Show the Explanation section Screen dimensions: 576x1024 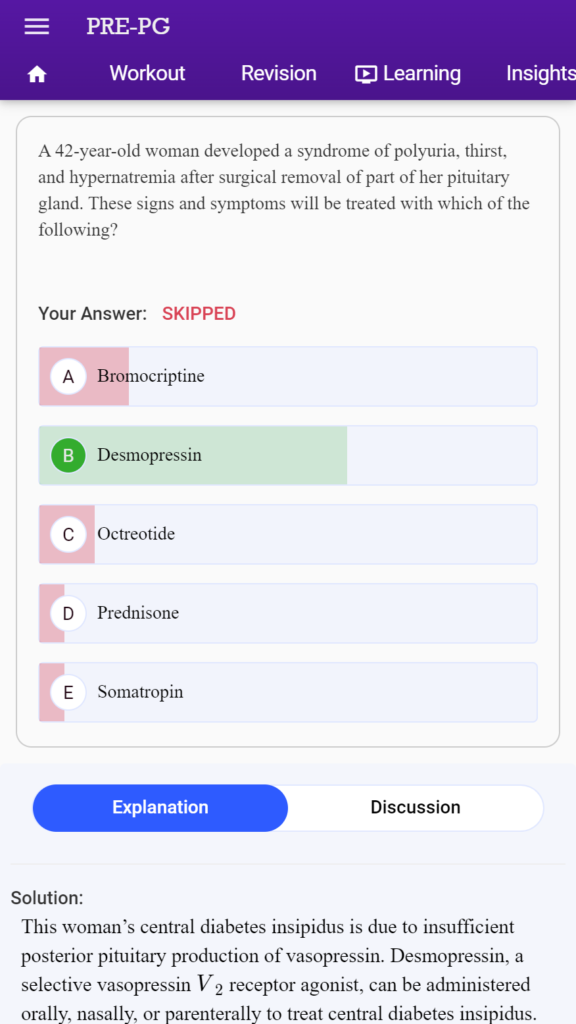160,808
